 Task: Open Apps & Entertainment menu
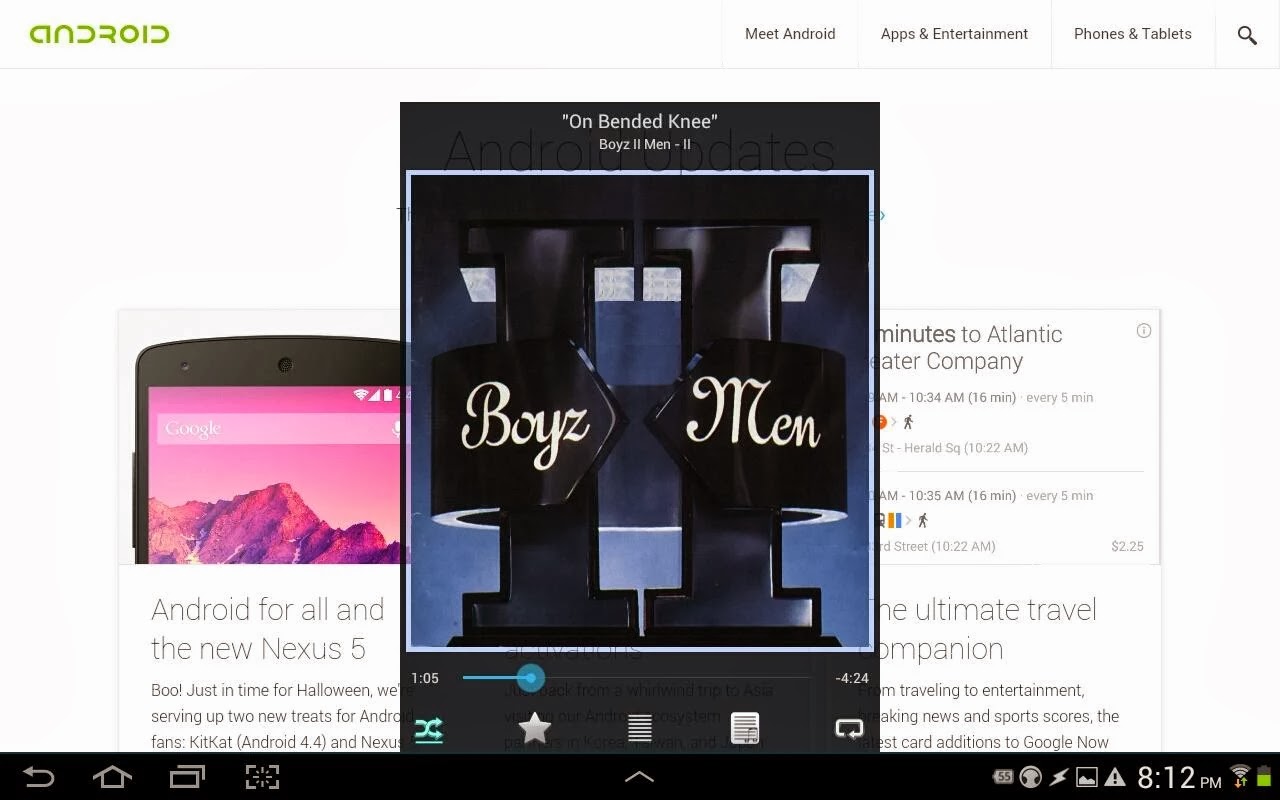pyautogui.click(x=954, y=34)
